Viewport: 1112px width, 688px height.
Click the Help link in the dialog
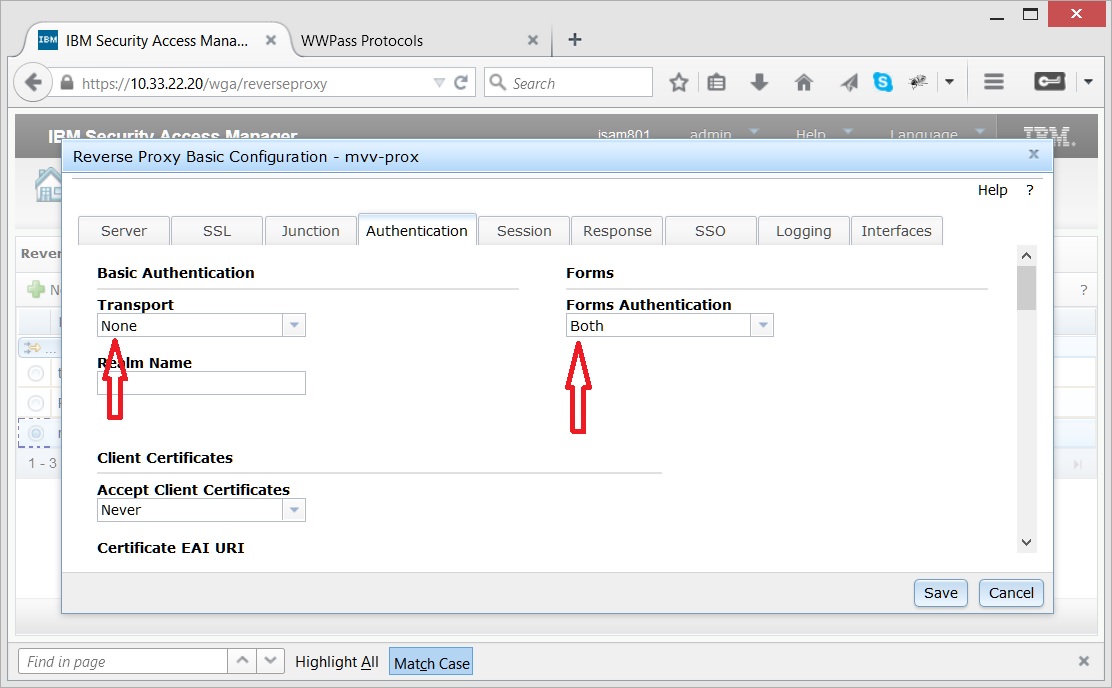click(992, 189)
